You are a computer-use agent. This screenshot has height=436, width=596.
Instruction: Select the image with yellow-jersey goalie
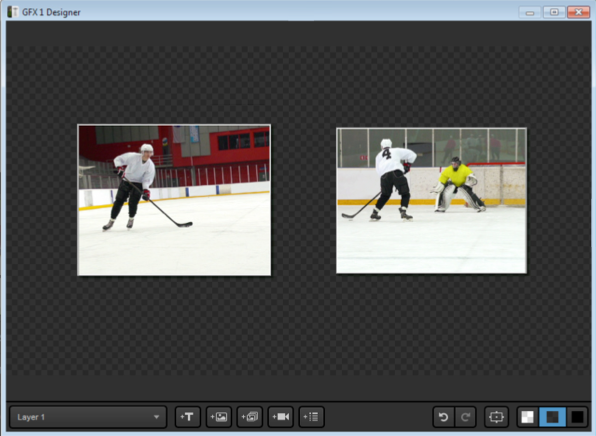coord(431,200)
